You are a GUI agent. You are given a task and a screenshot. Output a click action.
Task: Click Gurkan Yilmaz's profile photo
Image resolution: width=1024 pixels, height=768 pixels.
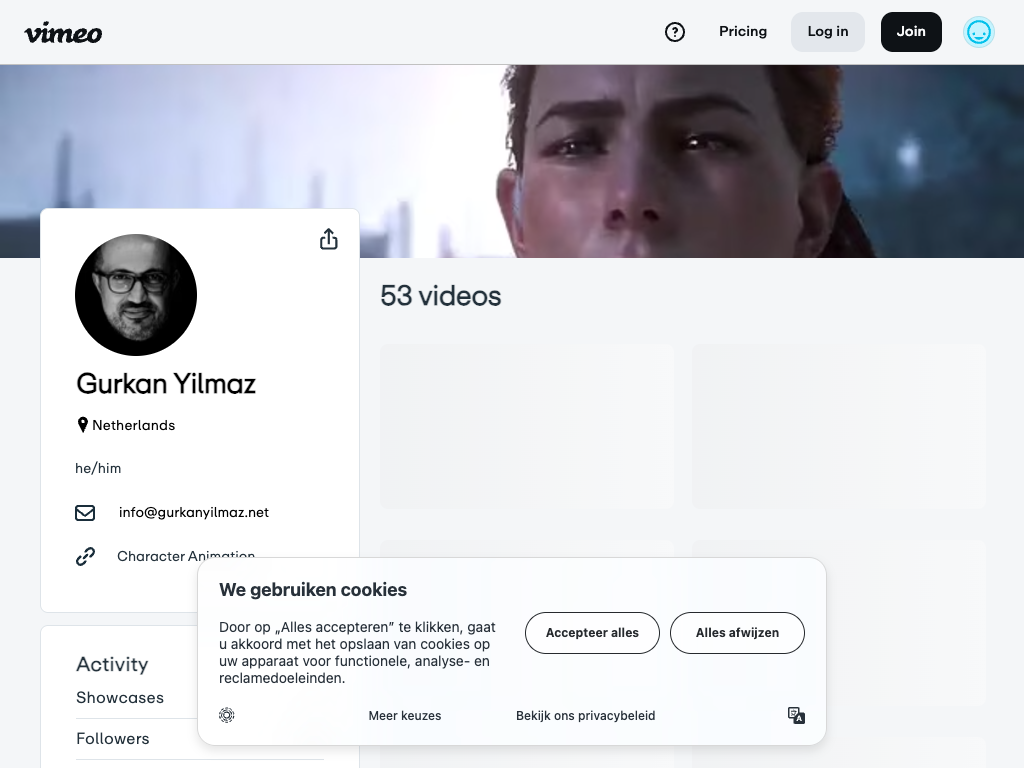136,295
